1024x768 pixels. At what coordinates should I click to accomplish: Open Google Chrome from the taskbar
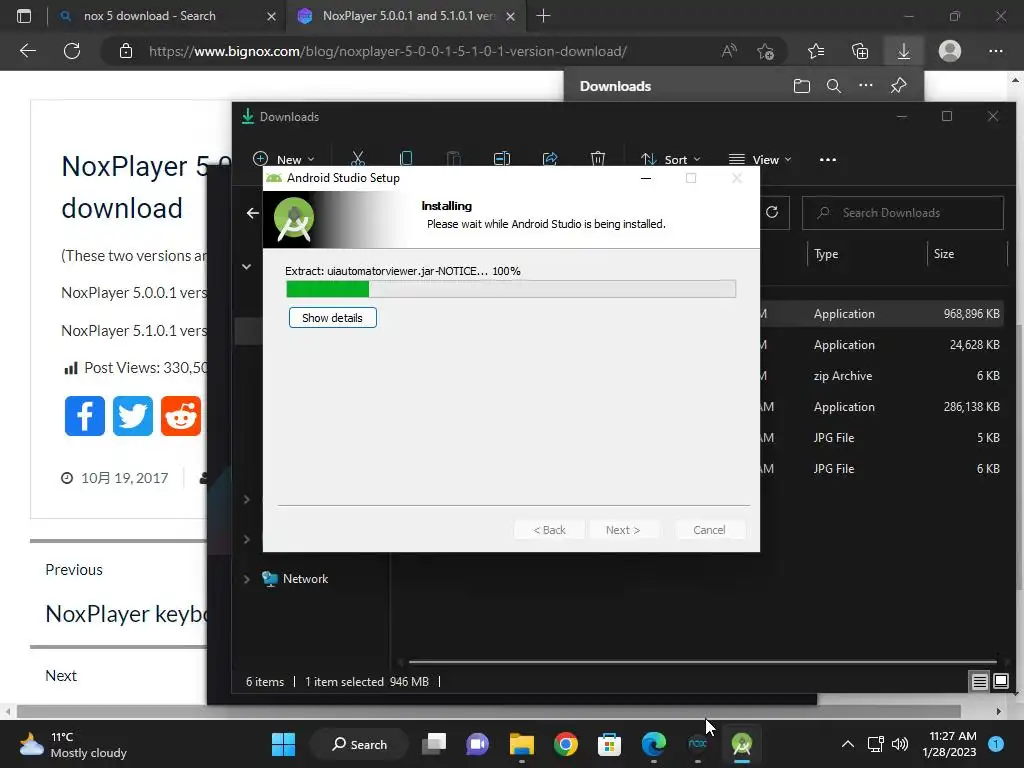(x=566, y=744)
